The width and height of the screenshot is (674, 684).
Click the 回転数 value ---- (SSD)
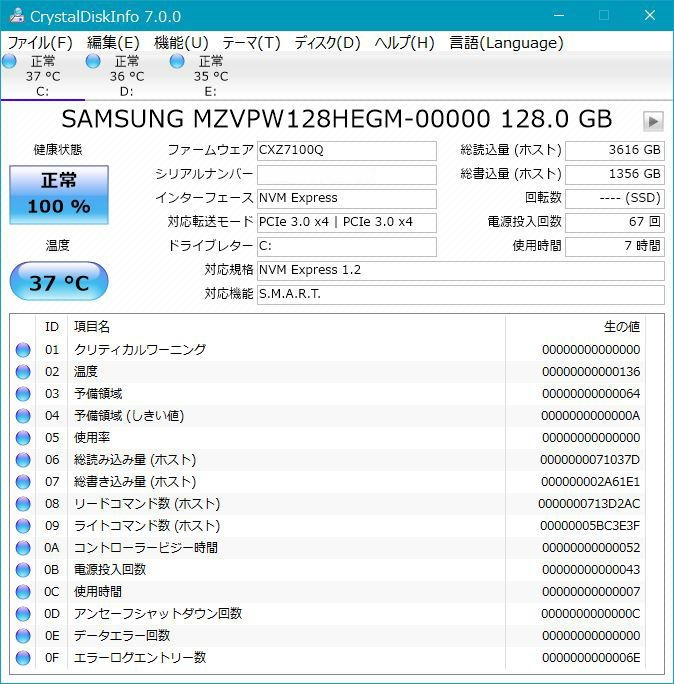click(615, 198)
